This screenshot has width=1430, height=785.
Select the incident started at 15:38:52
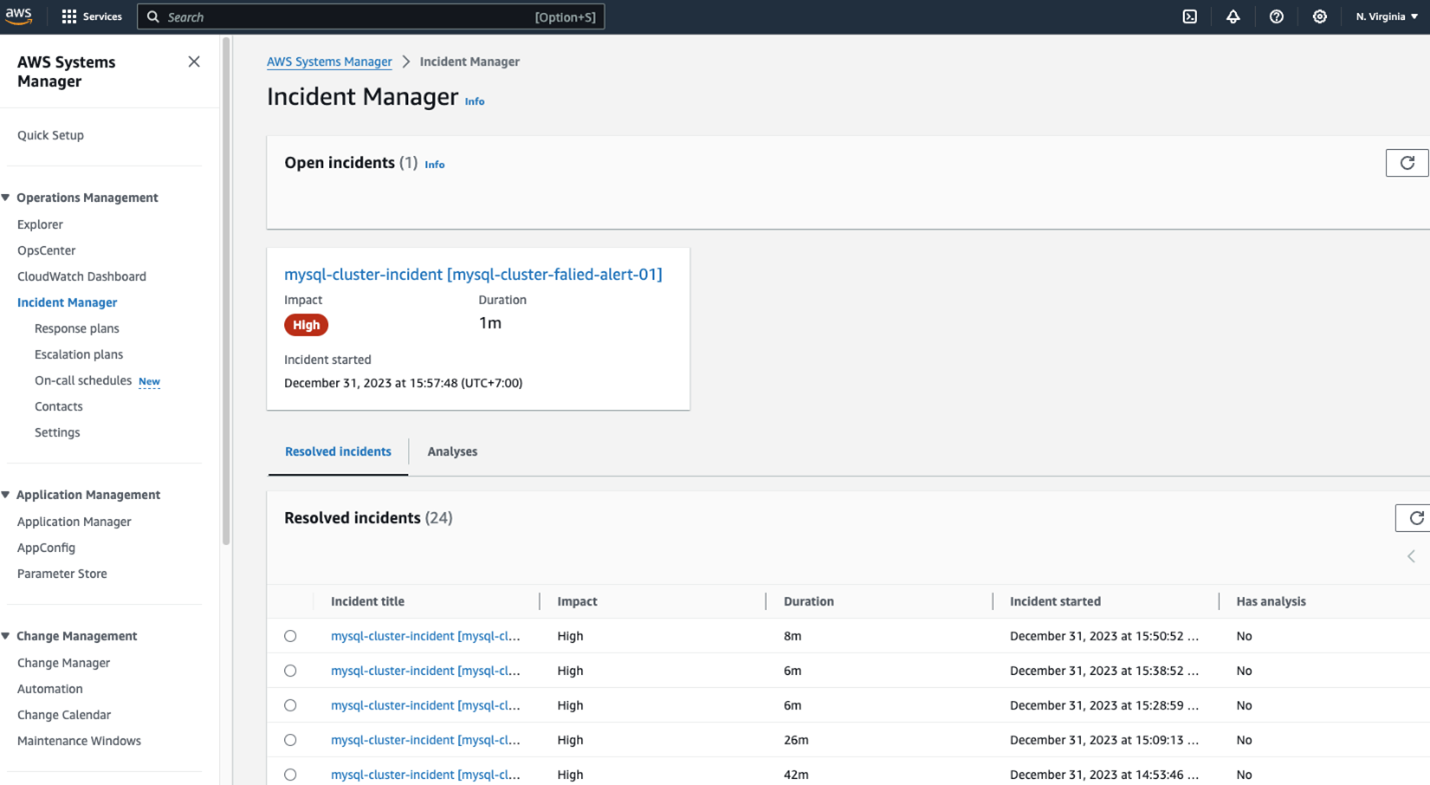[290, 671]
